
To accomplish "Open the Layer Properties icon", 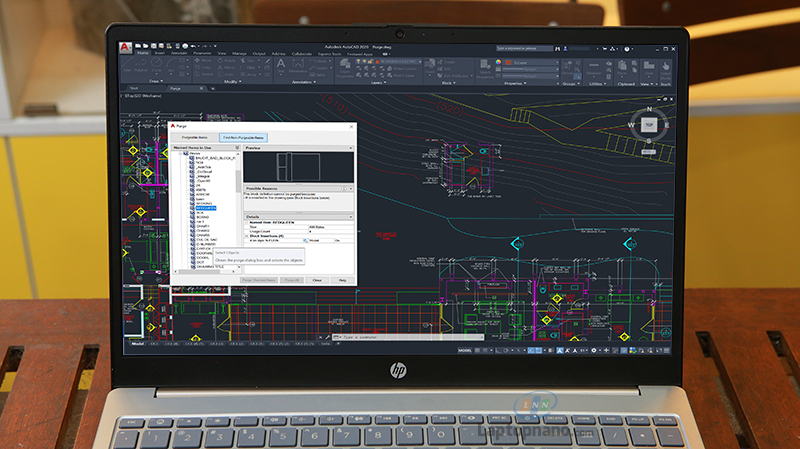I will [345, 64].
